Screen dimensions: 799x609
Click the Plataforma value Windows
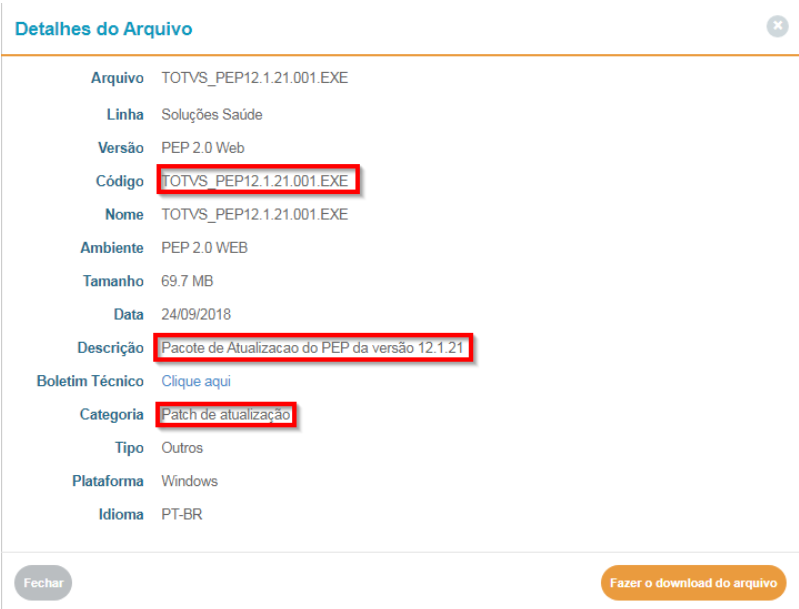[190, 481]
